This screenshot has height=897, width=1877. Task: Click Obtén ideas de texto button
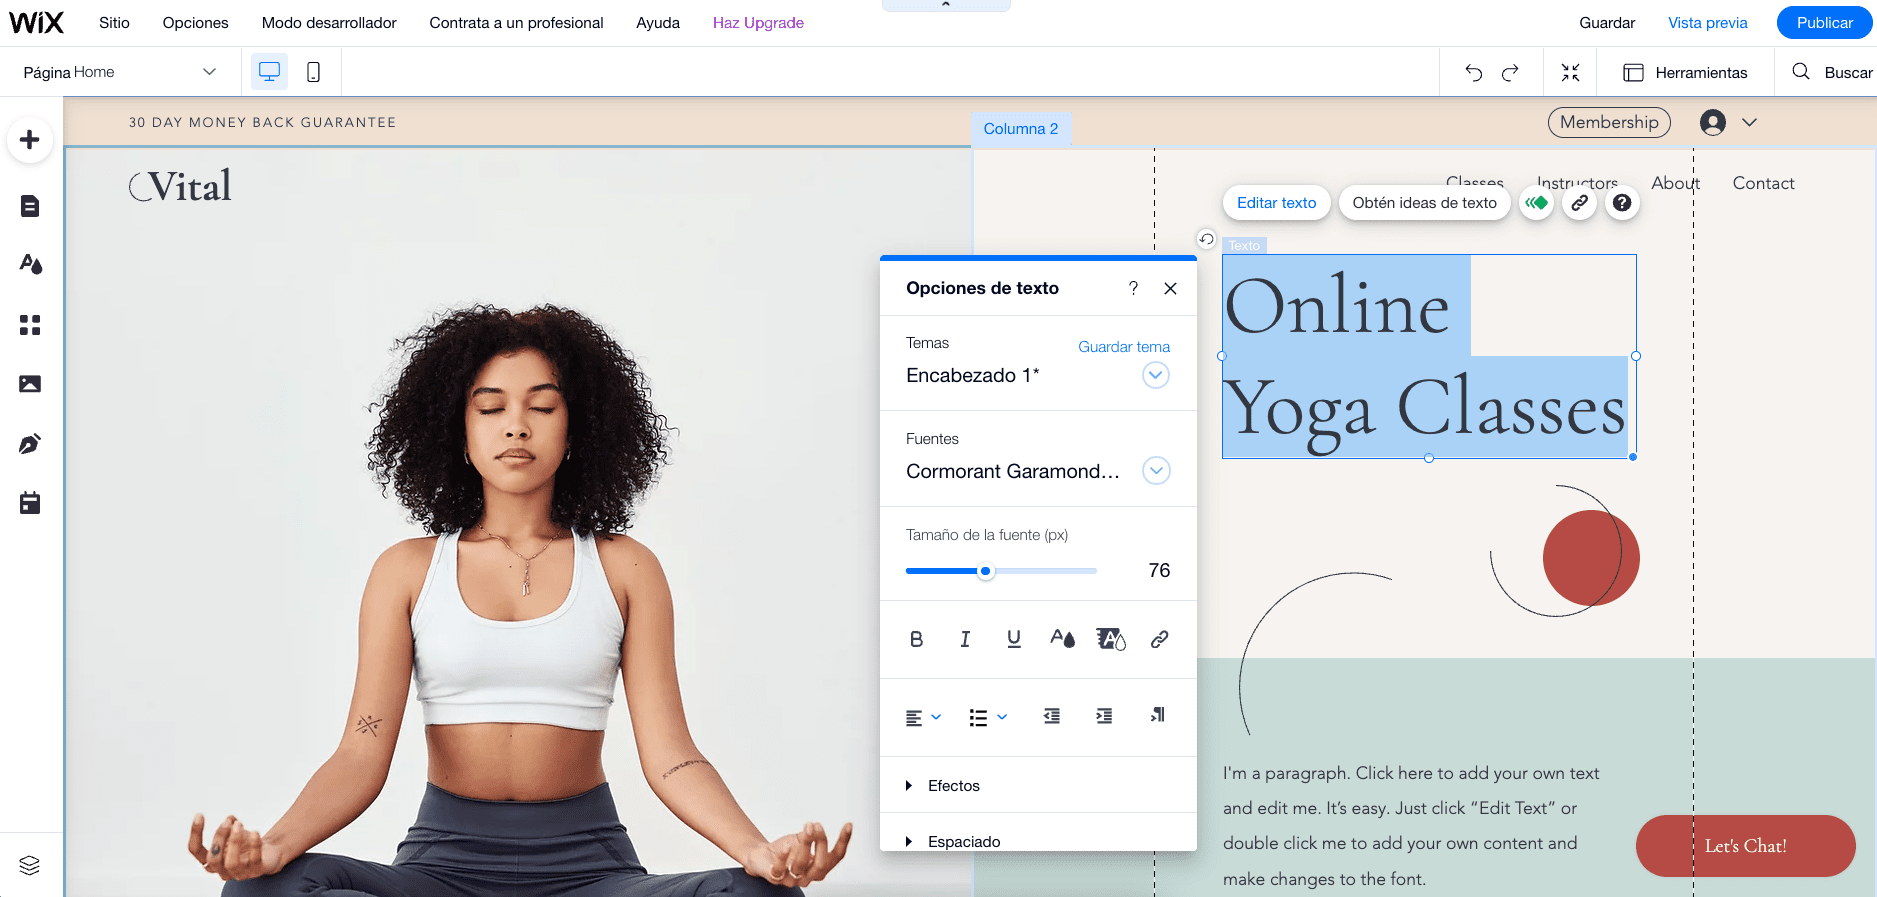(1425, 203)
